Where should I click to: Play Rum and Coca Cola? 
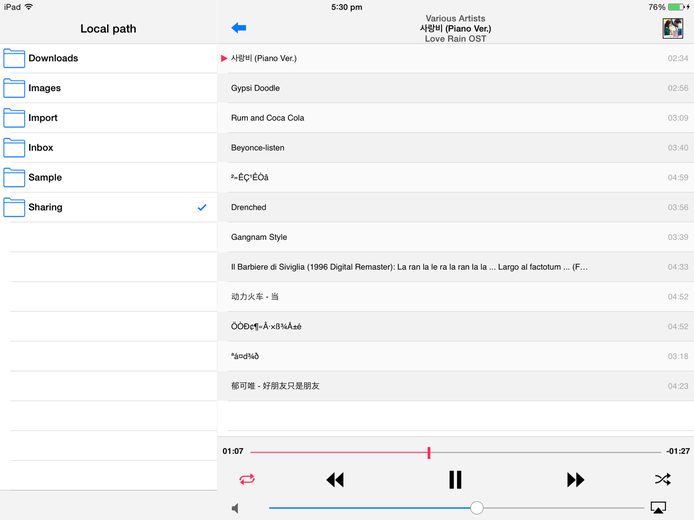click(455, 118)
